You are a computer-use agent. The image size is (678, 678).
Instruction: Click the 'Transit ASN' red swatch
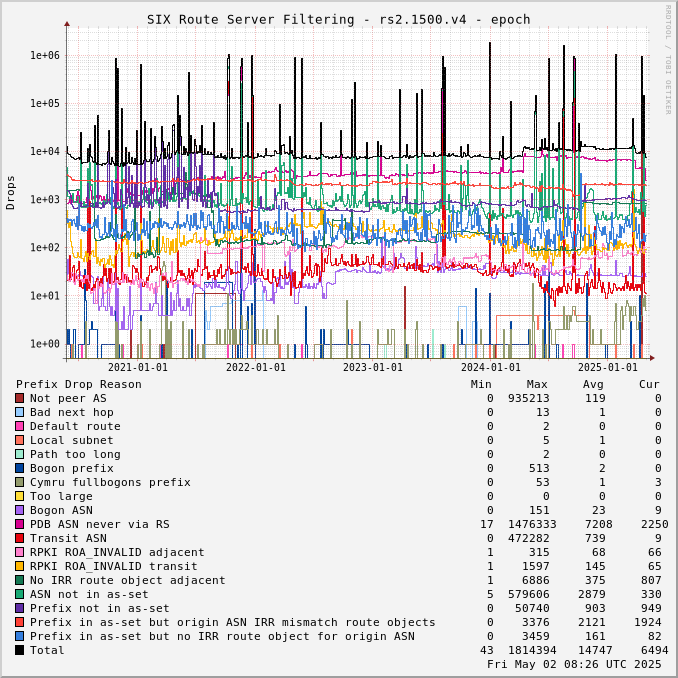coord(19,538)
